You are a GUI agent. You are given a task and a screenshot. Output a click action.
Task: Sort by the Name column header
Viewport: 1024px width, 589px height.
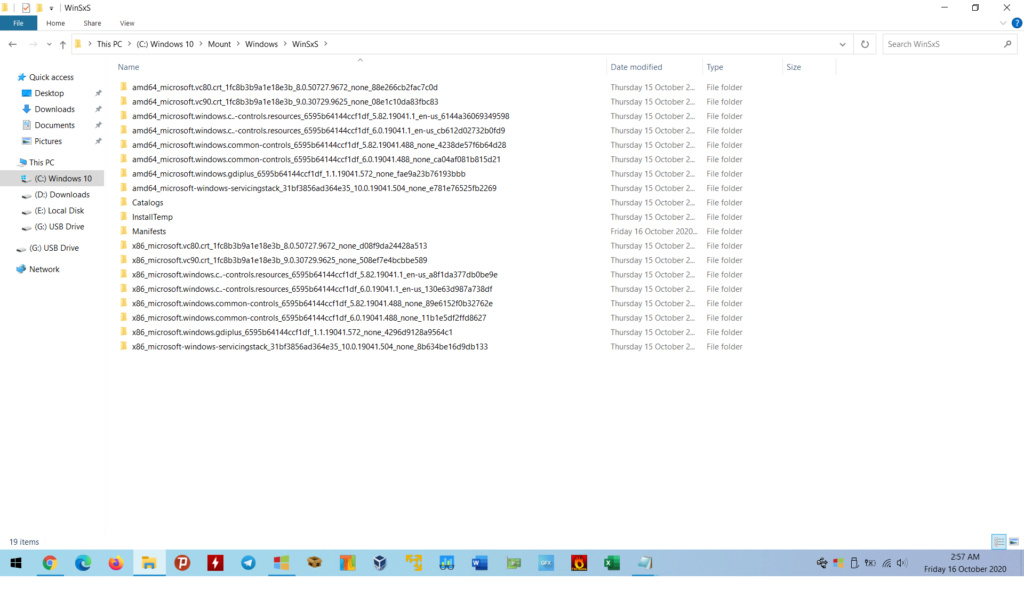point(128,67)
